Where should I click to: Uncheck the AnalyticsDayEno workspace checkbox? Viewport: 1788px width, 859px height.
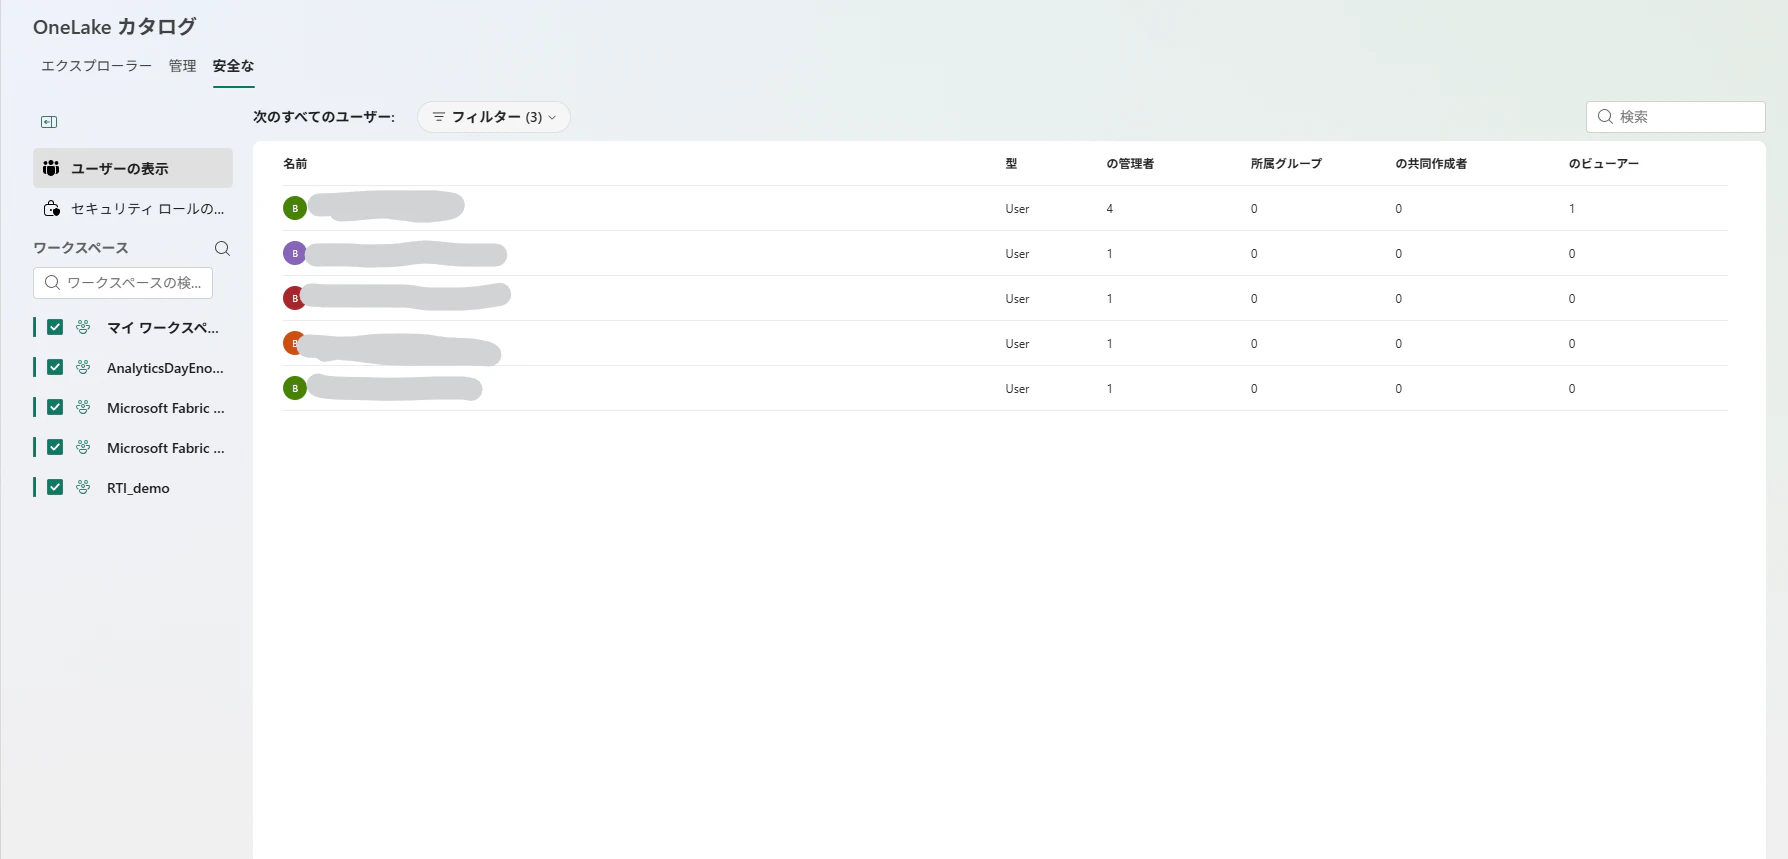click(55, 367)
